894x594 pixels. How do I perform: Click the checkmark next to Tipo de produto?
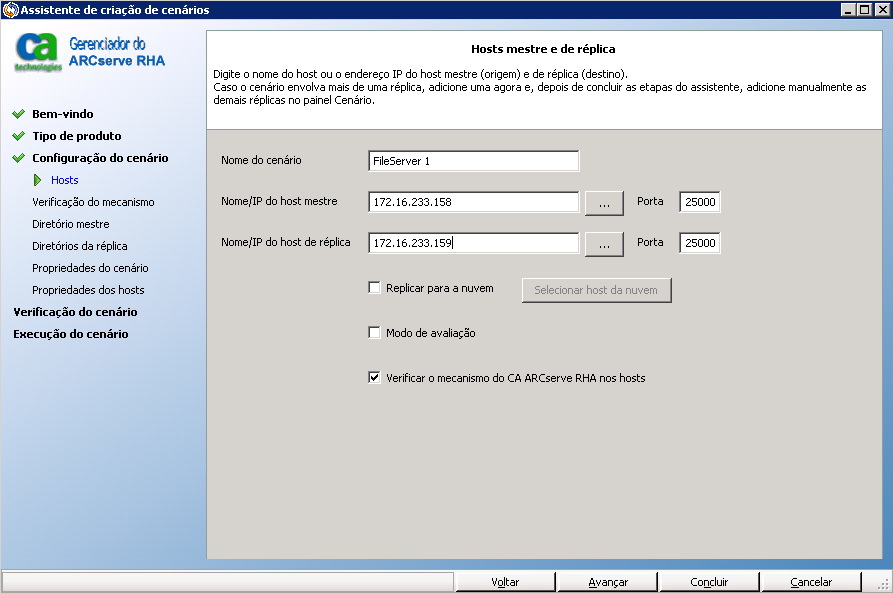point(18,136)
